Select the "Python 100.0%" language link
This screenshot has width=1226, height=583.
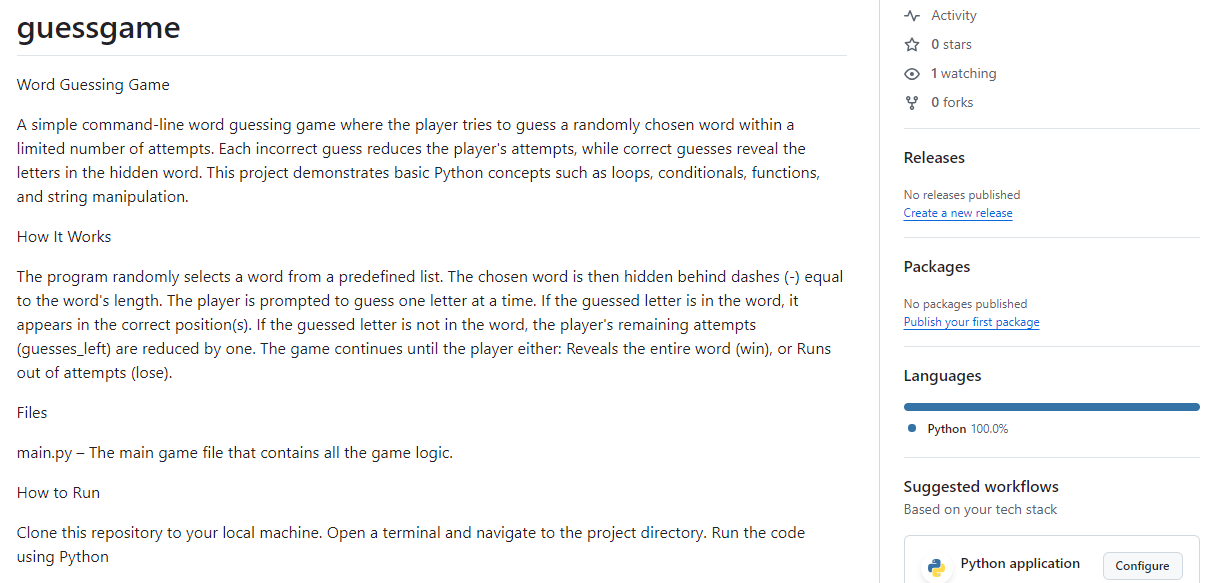[x=967, y=429]
